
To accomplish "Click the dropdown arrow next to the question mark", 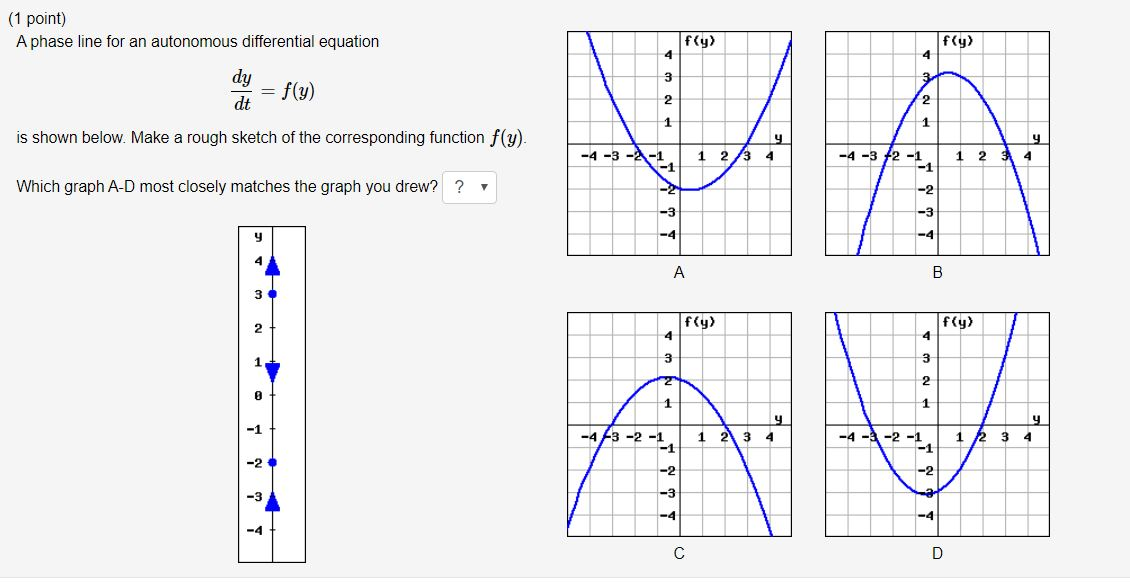I will 484,188.
